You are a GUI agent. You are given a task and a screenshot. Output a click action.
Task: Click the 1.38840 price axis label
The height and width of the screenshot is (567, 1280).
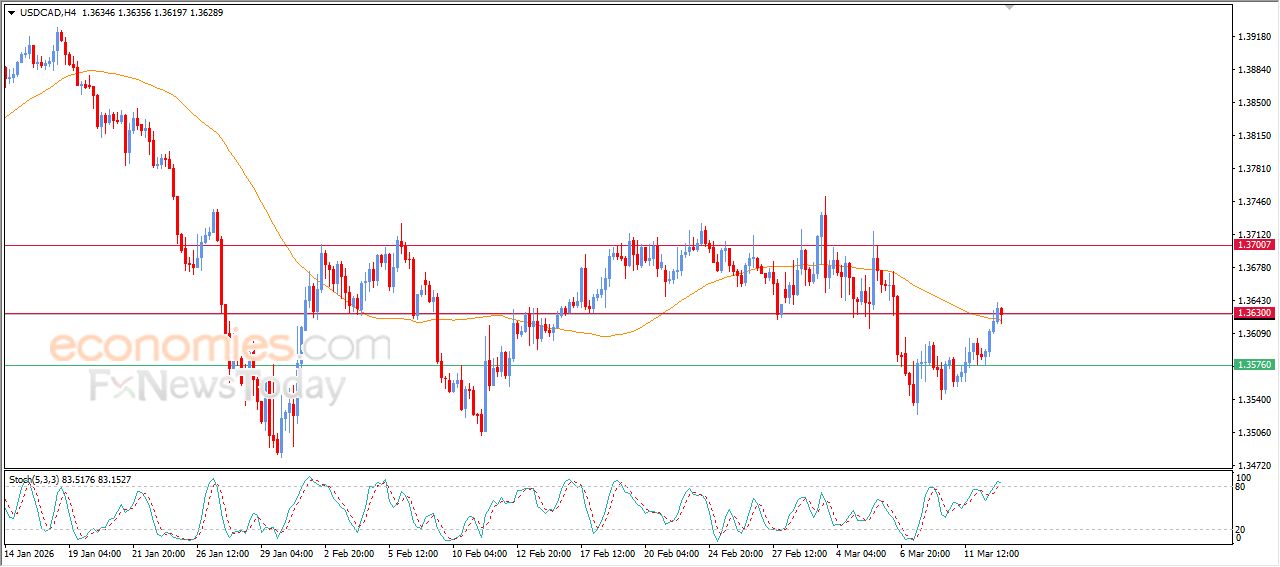(1254, 69)
